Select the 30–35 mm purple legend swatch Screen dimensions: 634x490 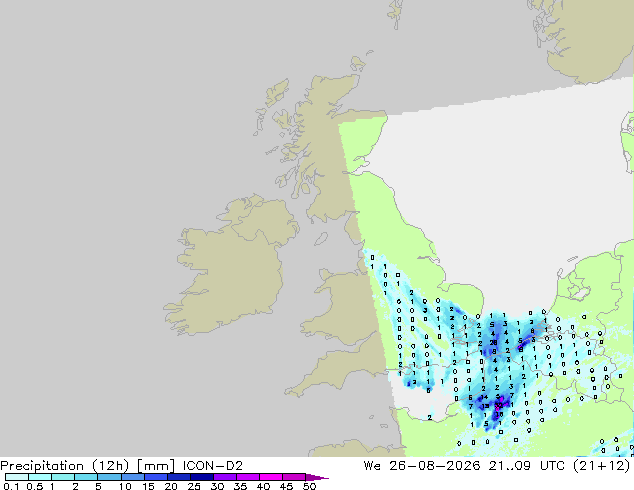point(224,477)
